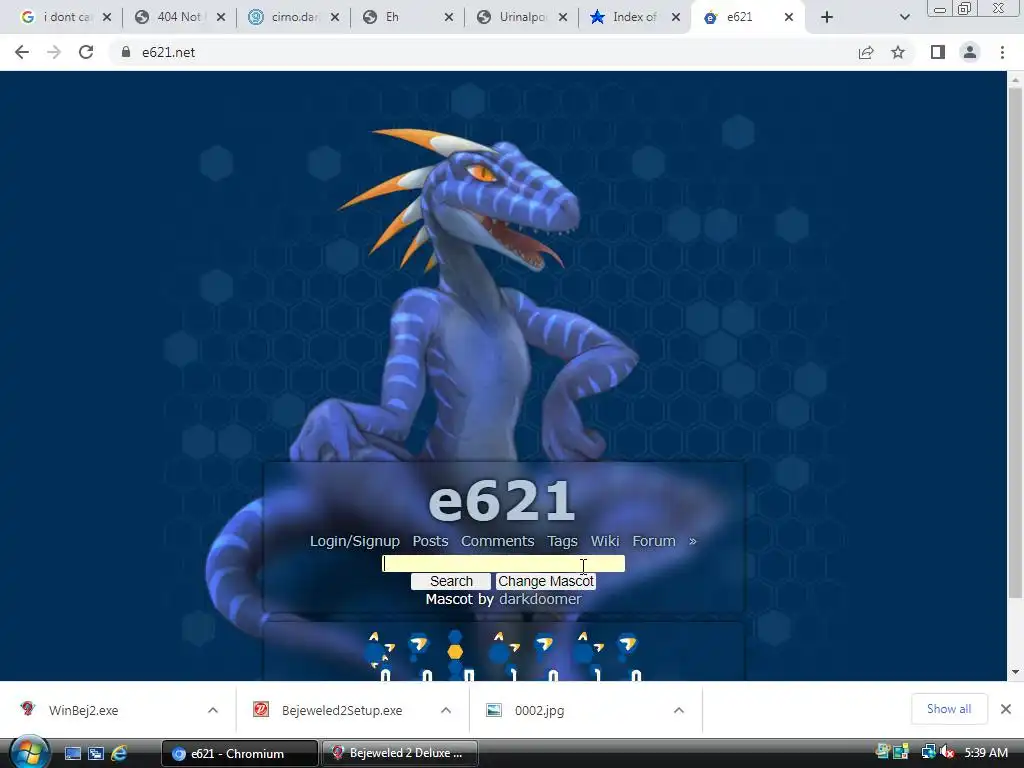The width and height of the screenshot is (1024, 768).
Task: Open the Tags link
Action: click(562, 541)
